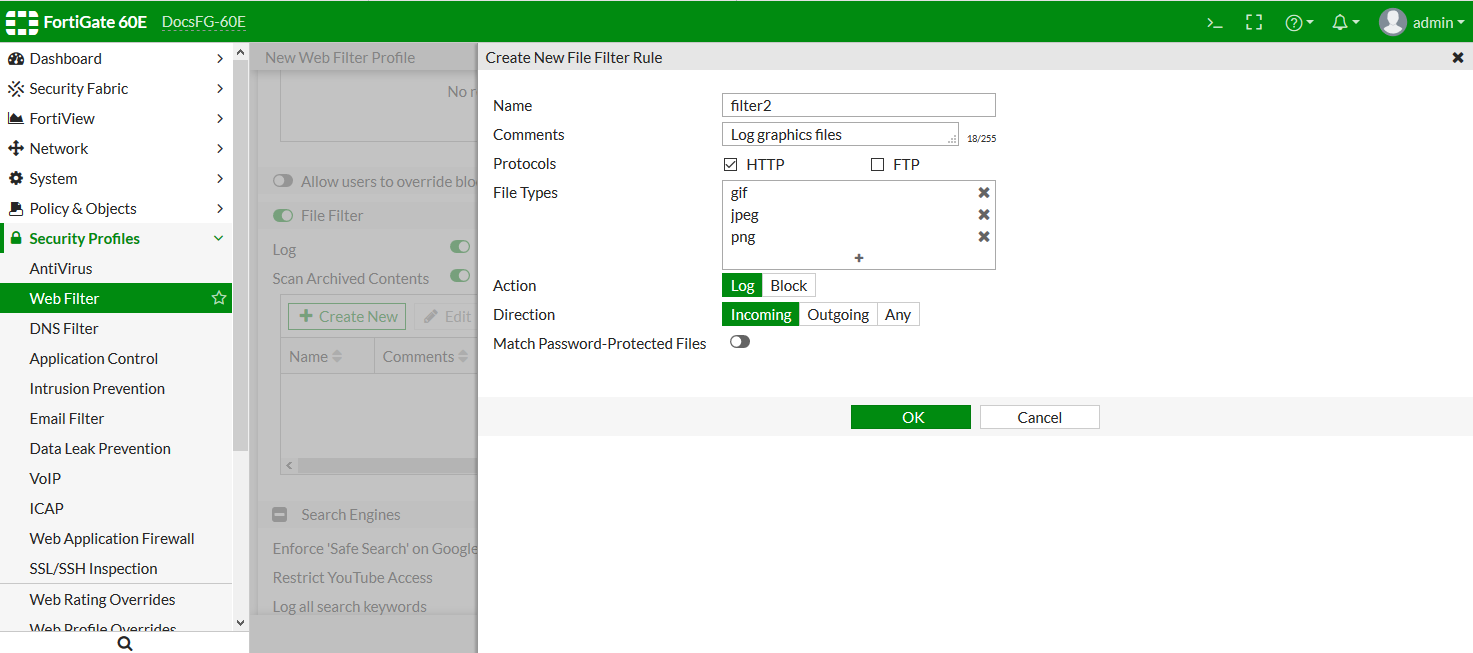Click the FortiGate 60E logo
1473x653 pixels.
[77, 22]
